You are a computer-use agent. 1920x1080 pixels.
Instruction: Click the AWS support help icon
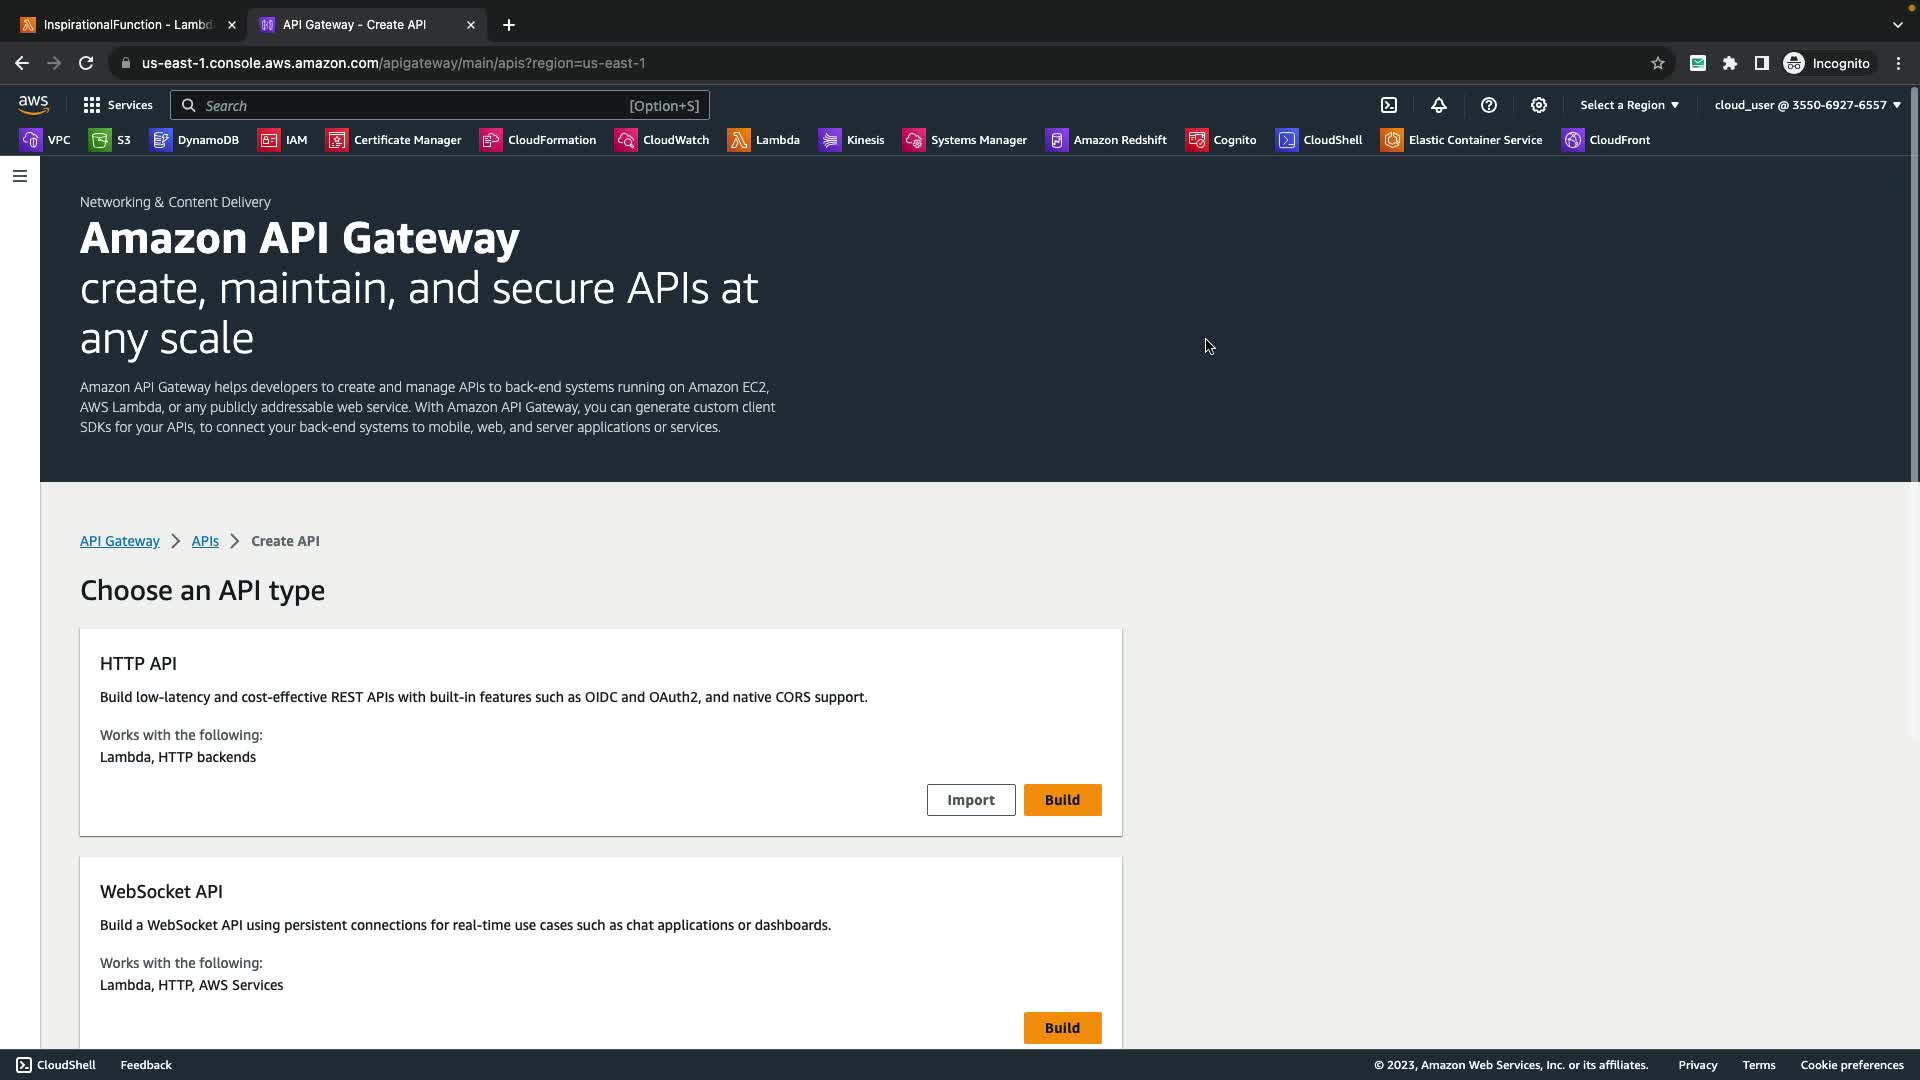tap(1488, 105)
